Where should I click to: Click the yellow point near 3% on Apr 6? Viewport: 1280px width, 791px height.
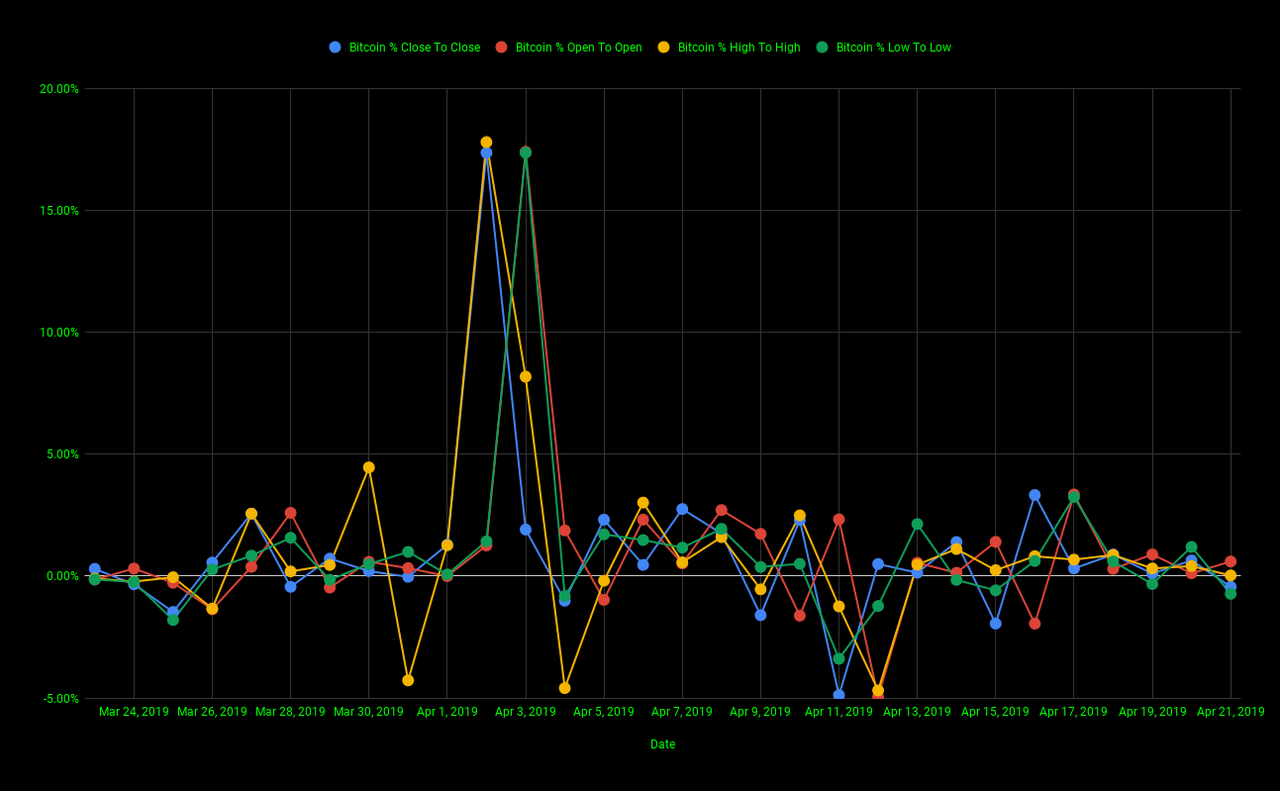(643, 503)
